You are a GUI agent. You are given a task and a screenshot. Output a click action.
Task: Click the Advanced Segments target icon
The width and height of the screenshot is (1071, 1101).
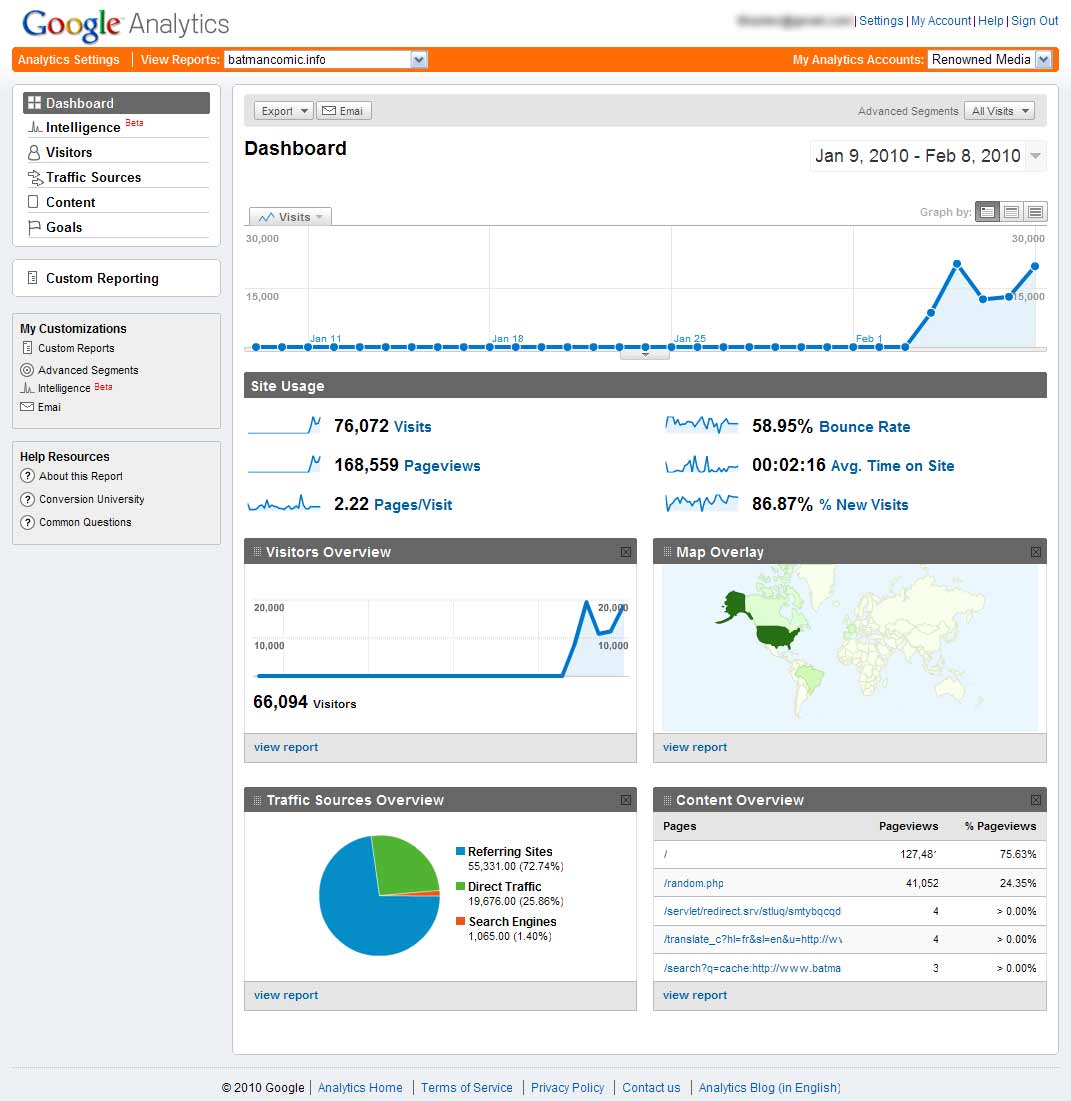(x=27, y=370)
